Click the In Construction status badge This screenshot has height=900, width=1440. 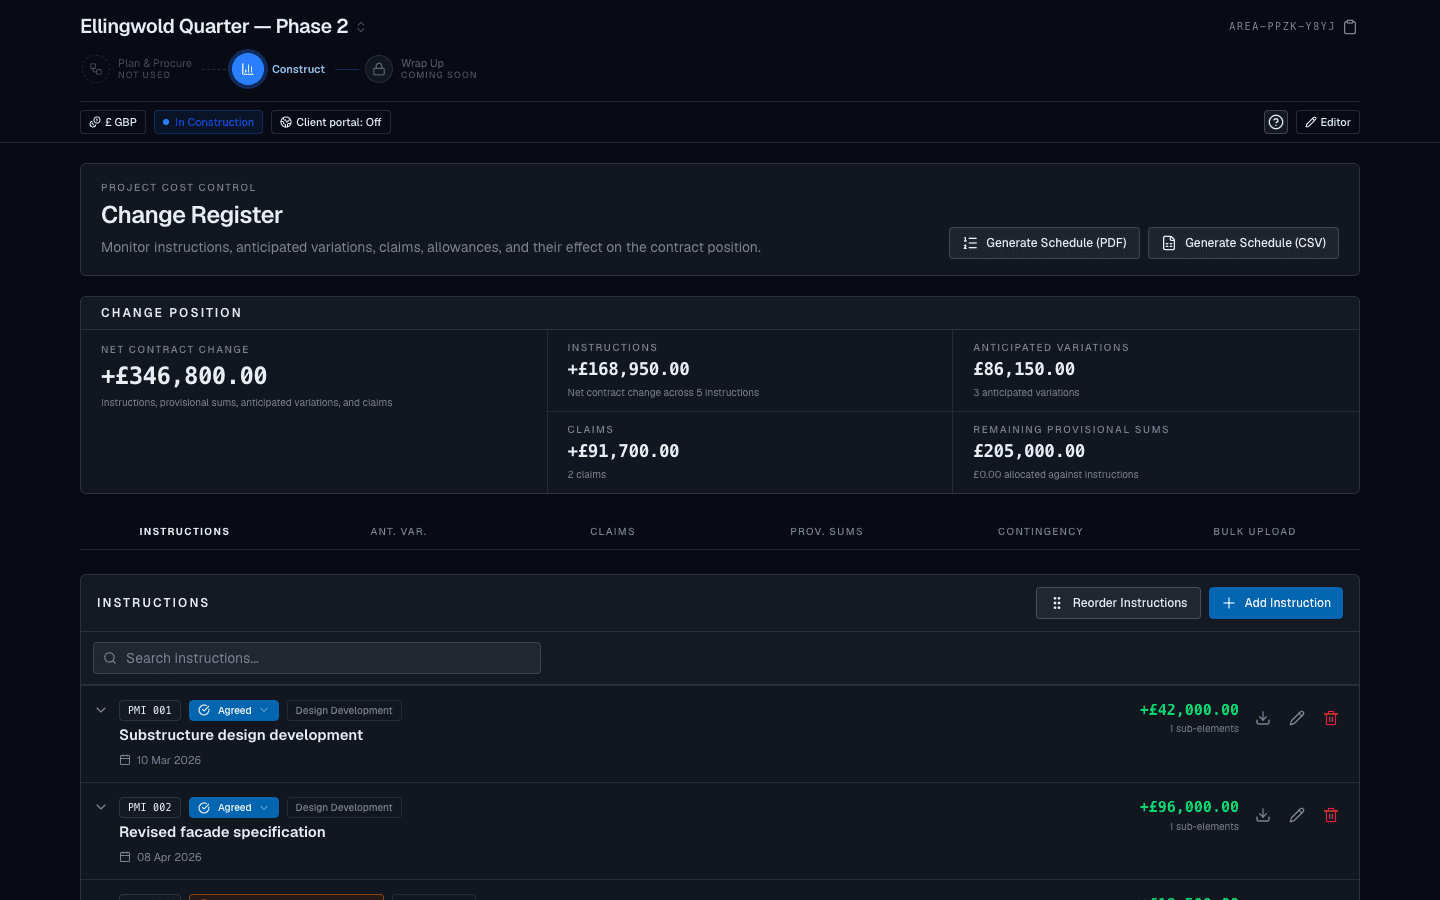(208, 122)
